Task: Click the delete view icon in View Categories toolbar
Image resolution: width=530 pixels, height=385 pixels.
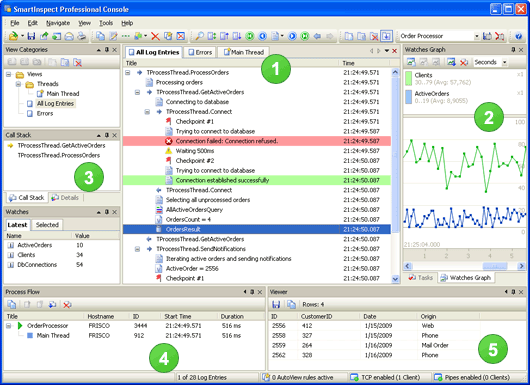Action: (x=78, y=62)
